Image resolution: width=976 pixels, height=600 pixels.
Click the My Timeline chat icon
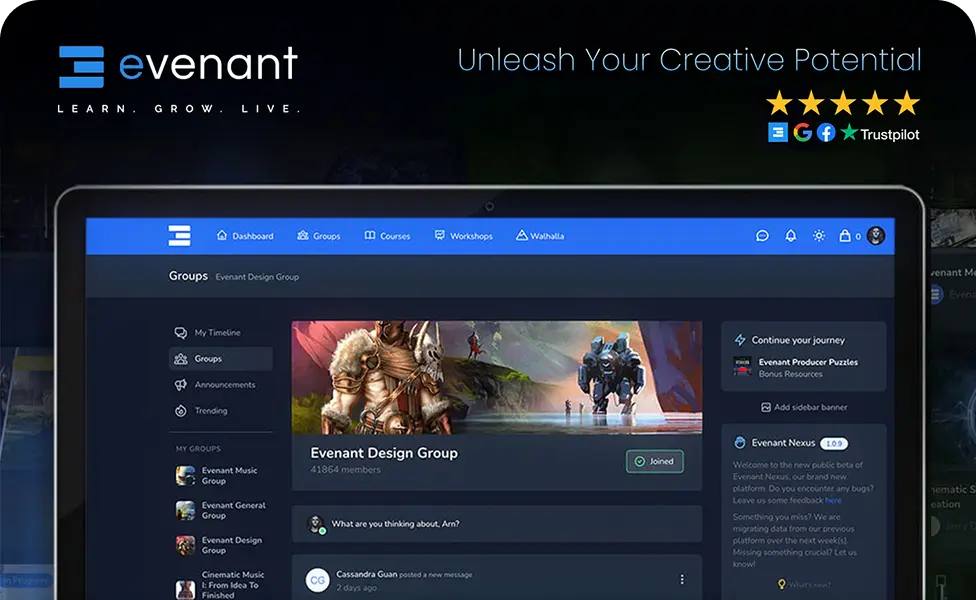181,333
